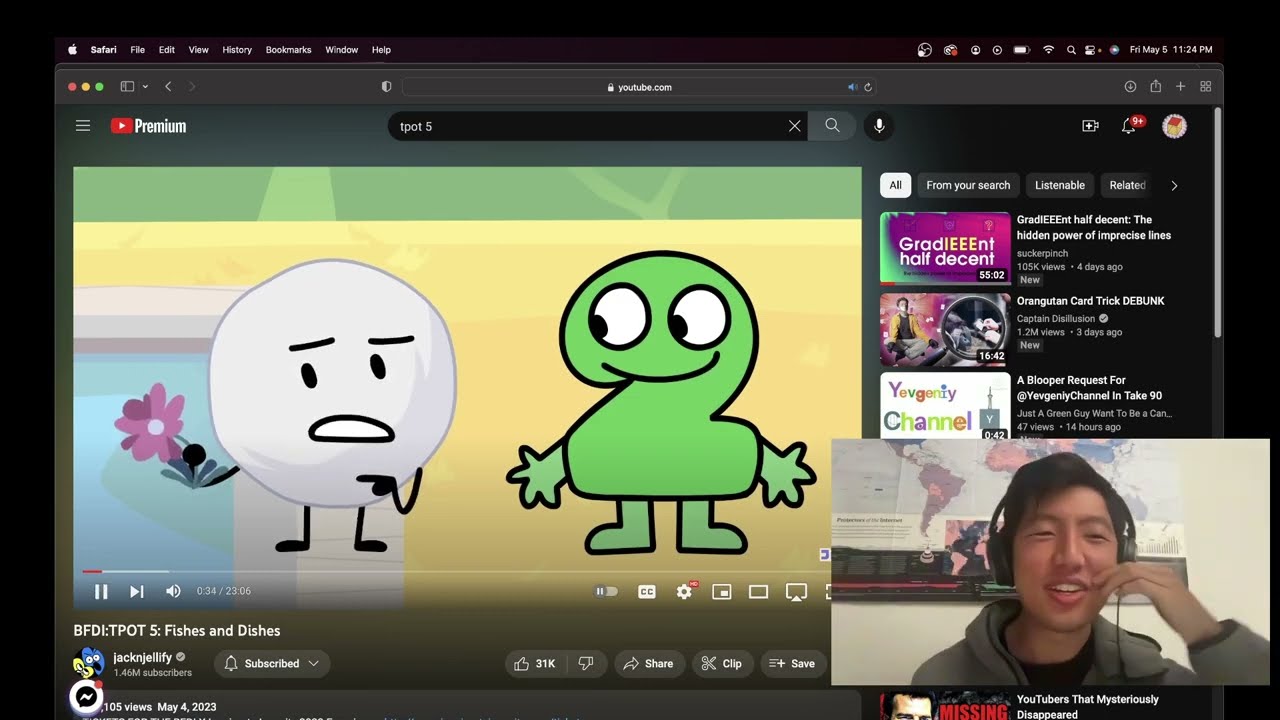
Task: Open the Create video icon
Action: [1090, 126]
